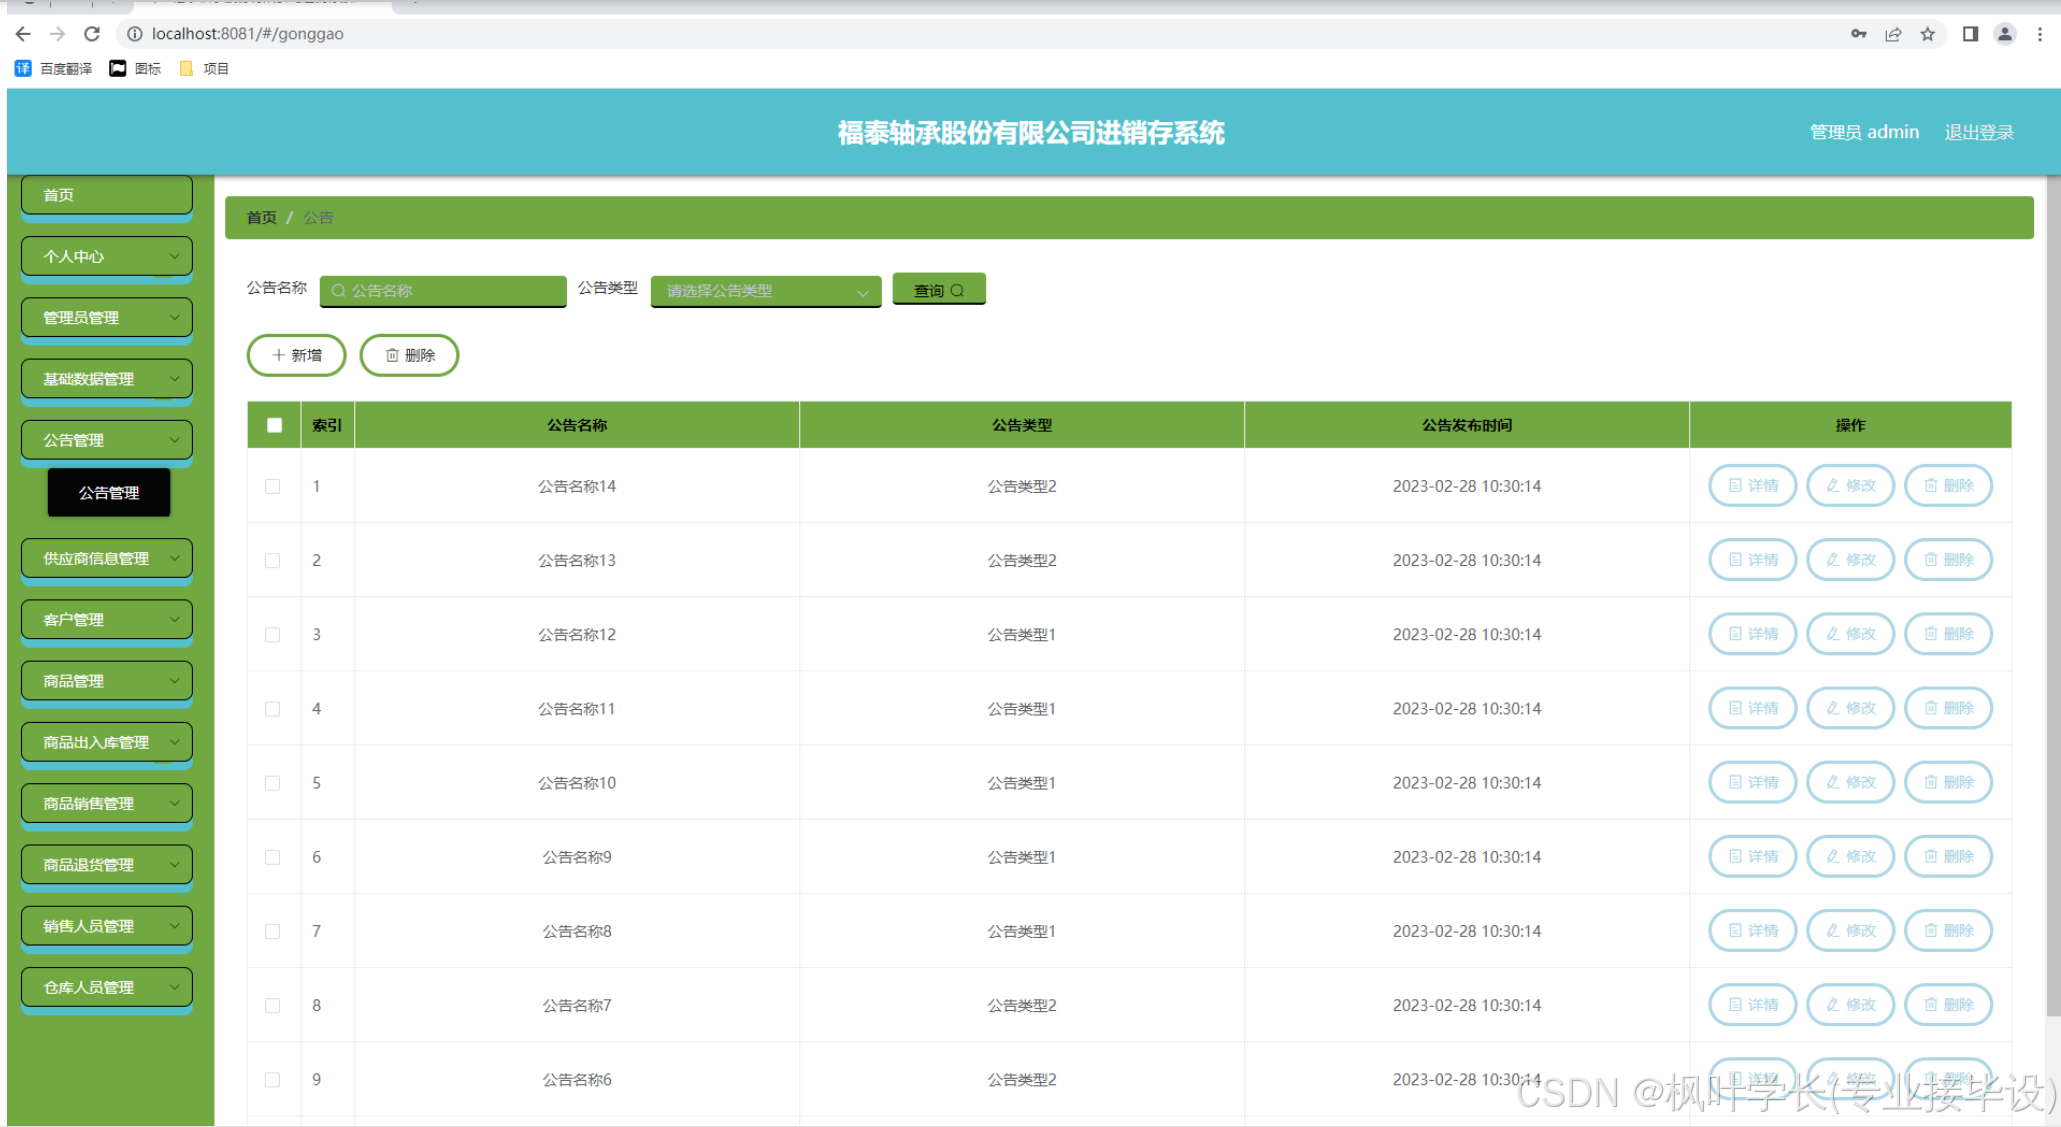Reload the page with the refresh icon
The width and height of the screenshot is (2061, 1127).
(92, 34)
